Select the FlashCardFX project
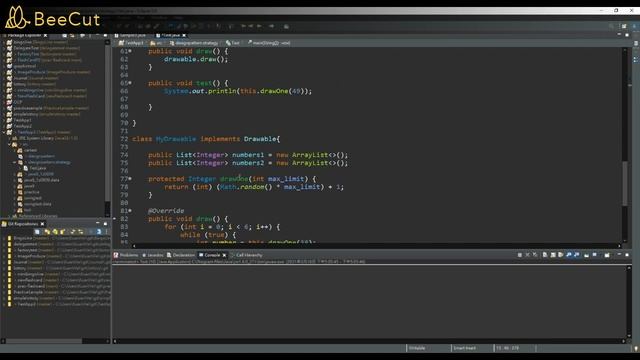This screenshot has height=360, width=640. [49, 60]
